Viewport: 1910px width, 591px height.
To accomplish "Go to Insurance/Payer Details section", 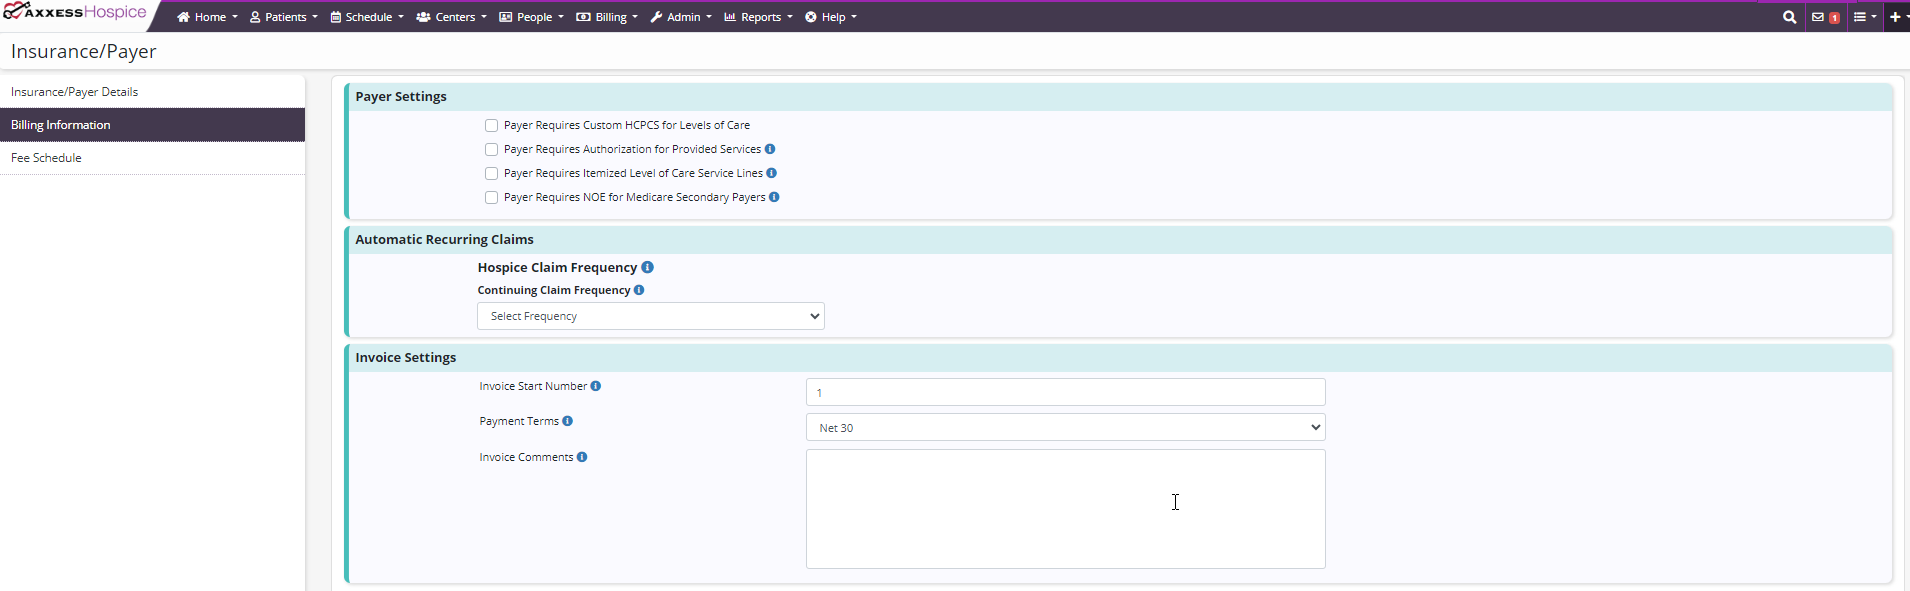I will click(75, 92).
